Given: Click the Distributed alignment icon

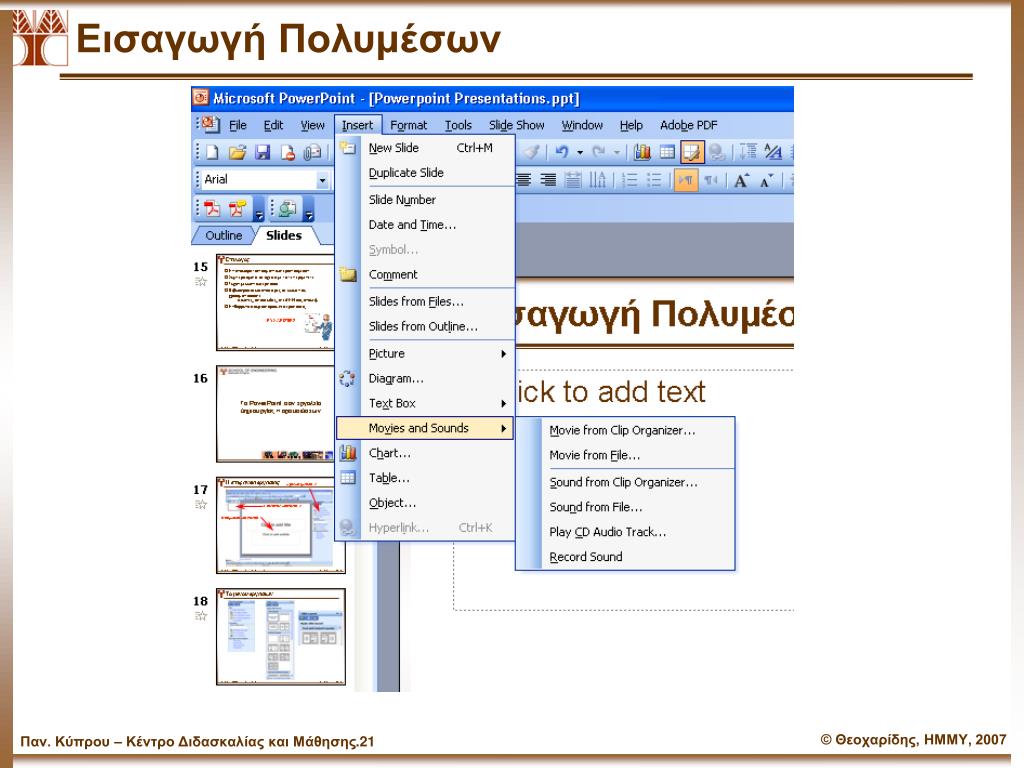Looking at the screenshot, I should point(573,180).
